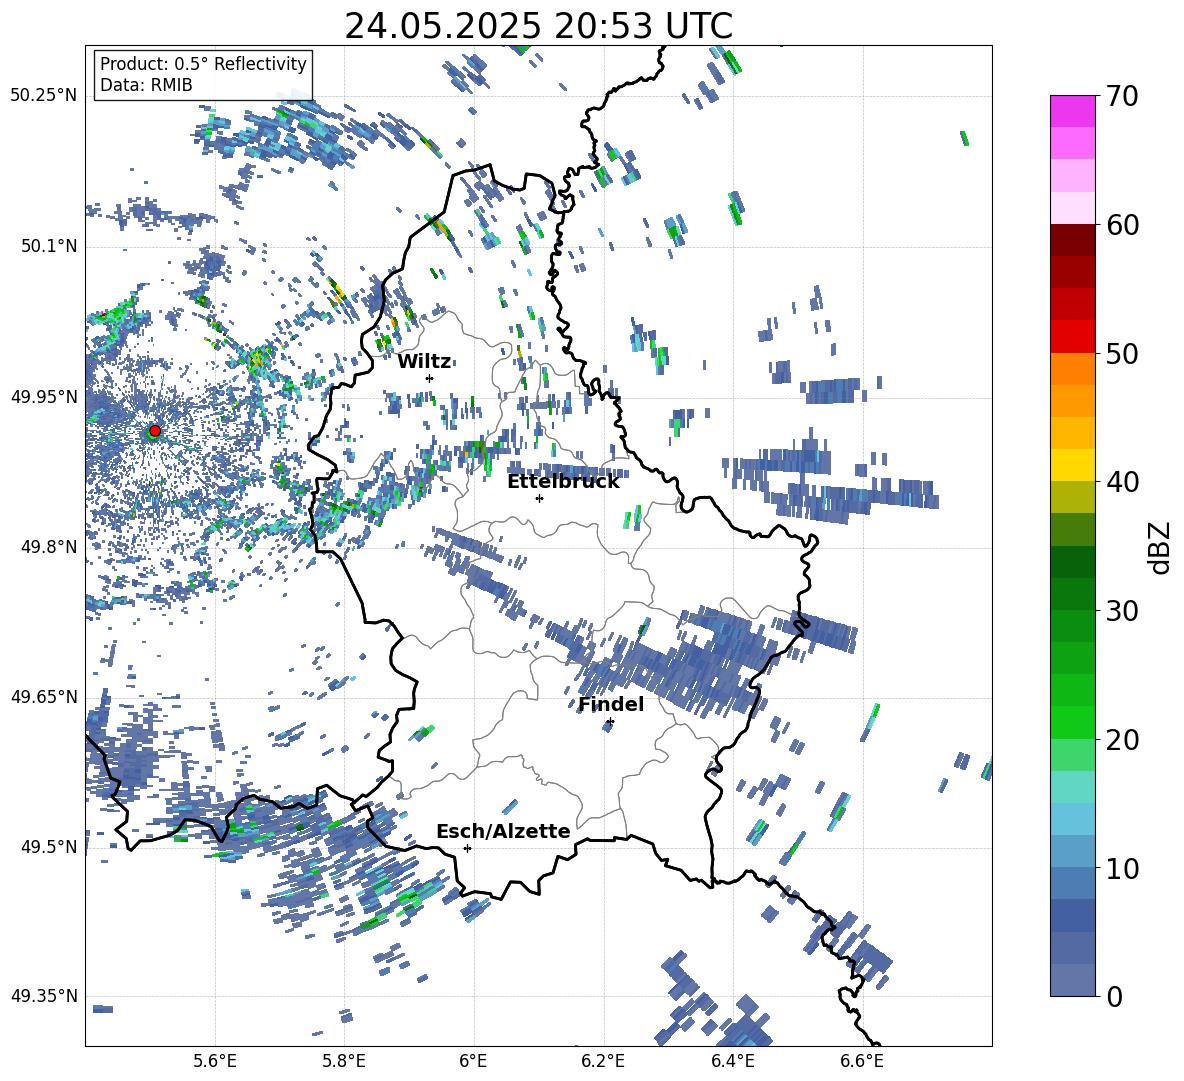Click the colorbar tick label 10
1184x1081 pixels.
(1122, 868)
